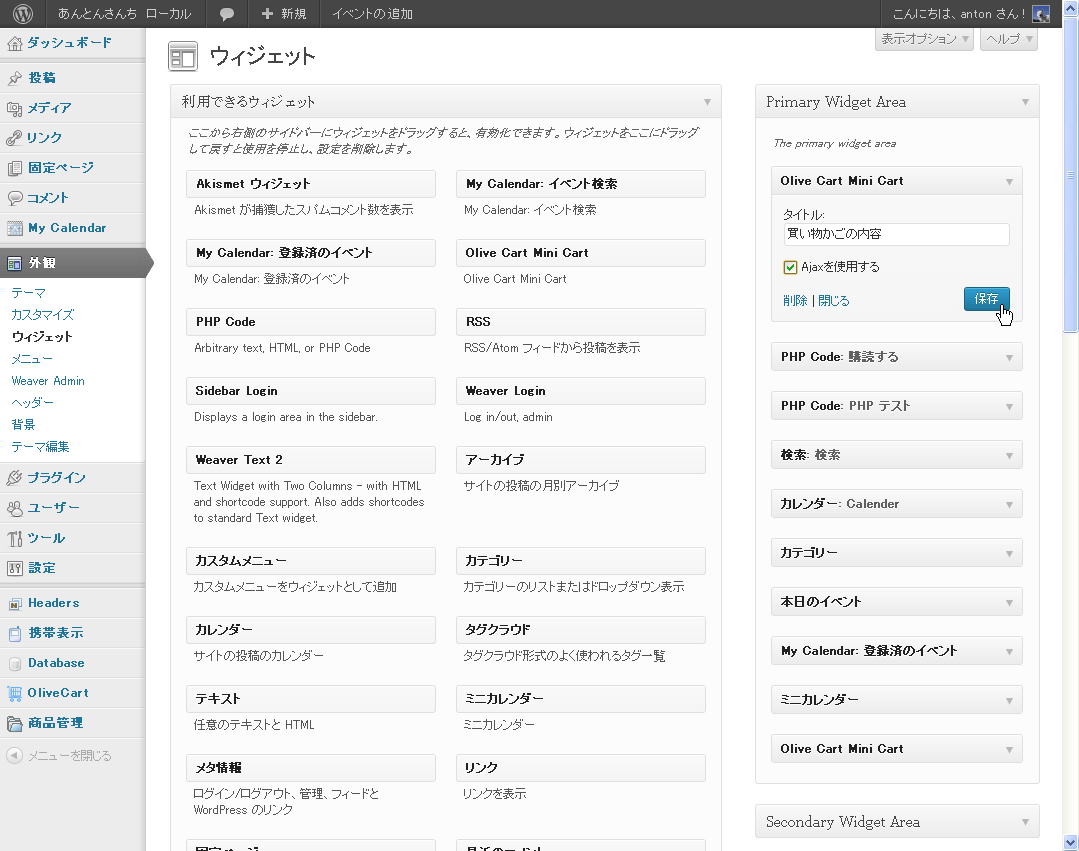Click the 商品管理 folder icon
Screen dimensions: 1079x851
click(14, 724)
